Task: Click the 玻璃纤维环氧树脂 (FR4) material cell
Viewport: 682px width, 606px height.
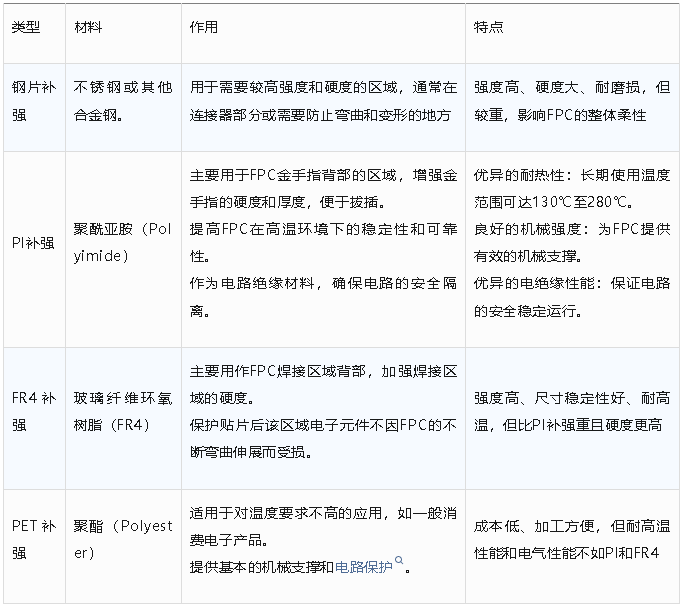Action: pyautogui.click(x=122, y=411)
